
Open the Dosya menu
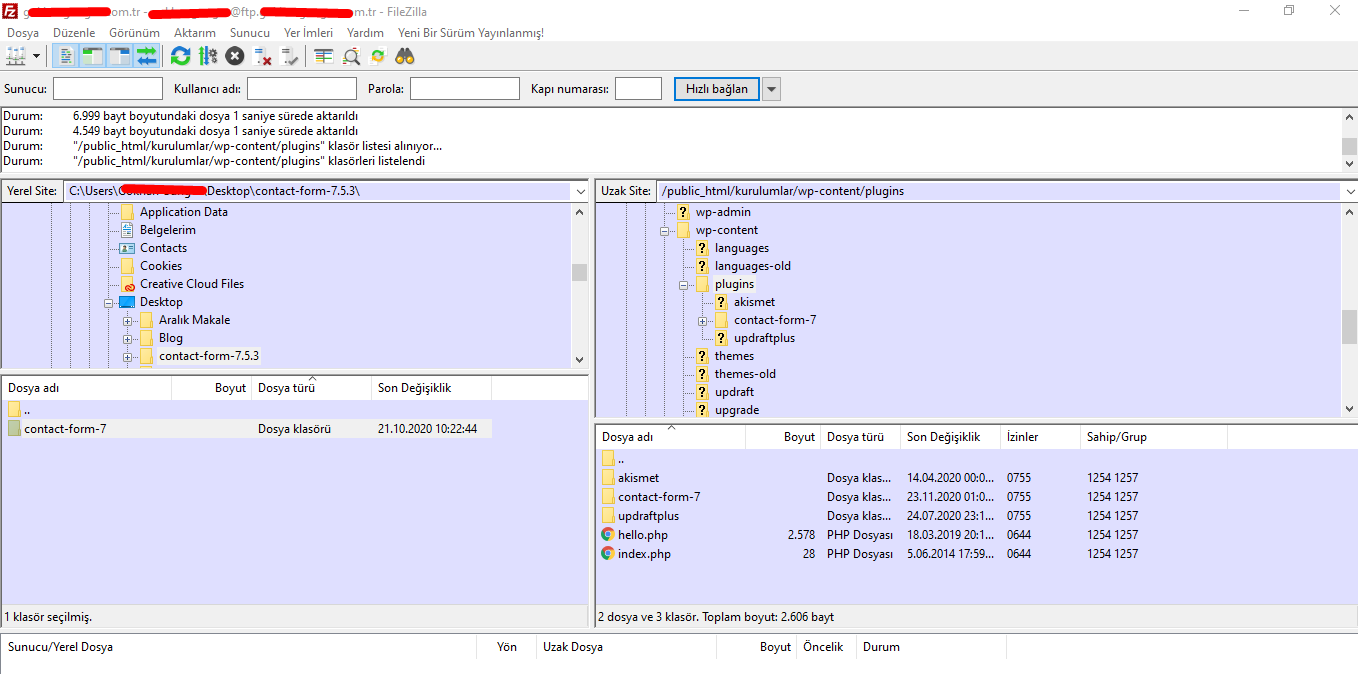pyautogui.click(x=23, y=33)
